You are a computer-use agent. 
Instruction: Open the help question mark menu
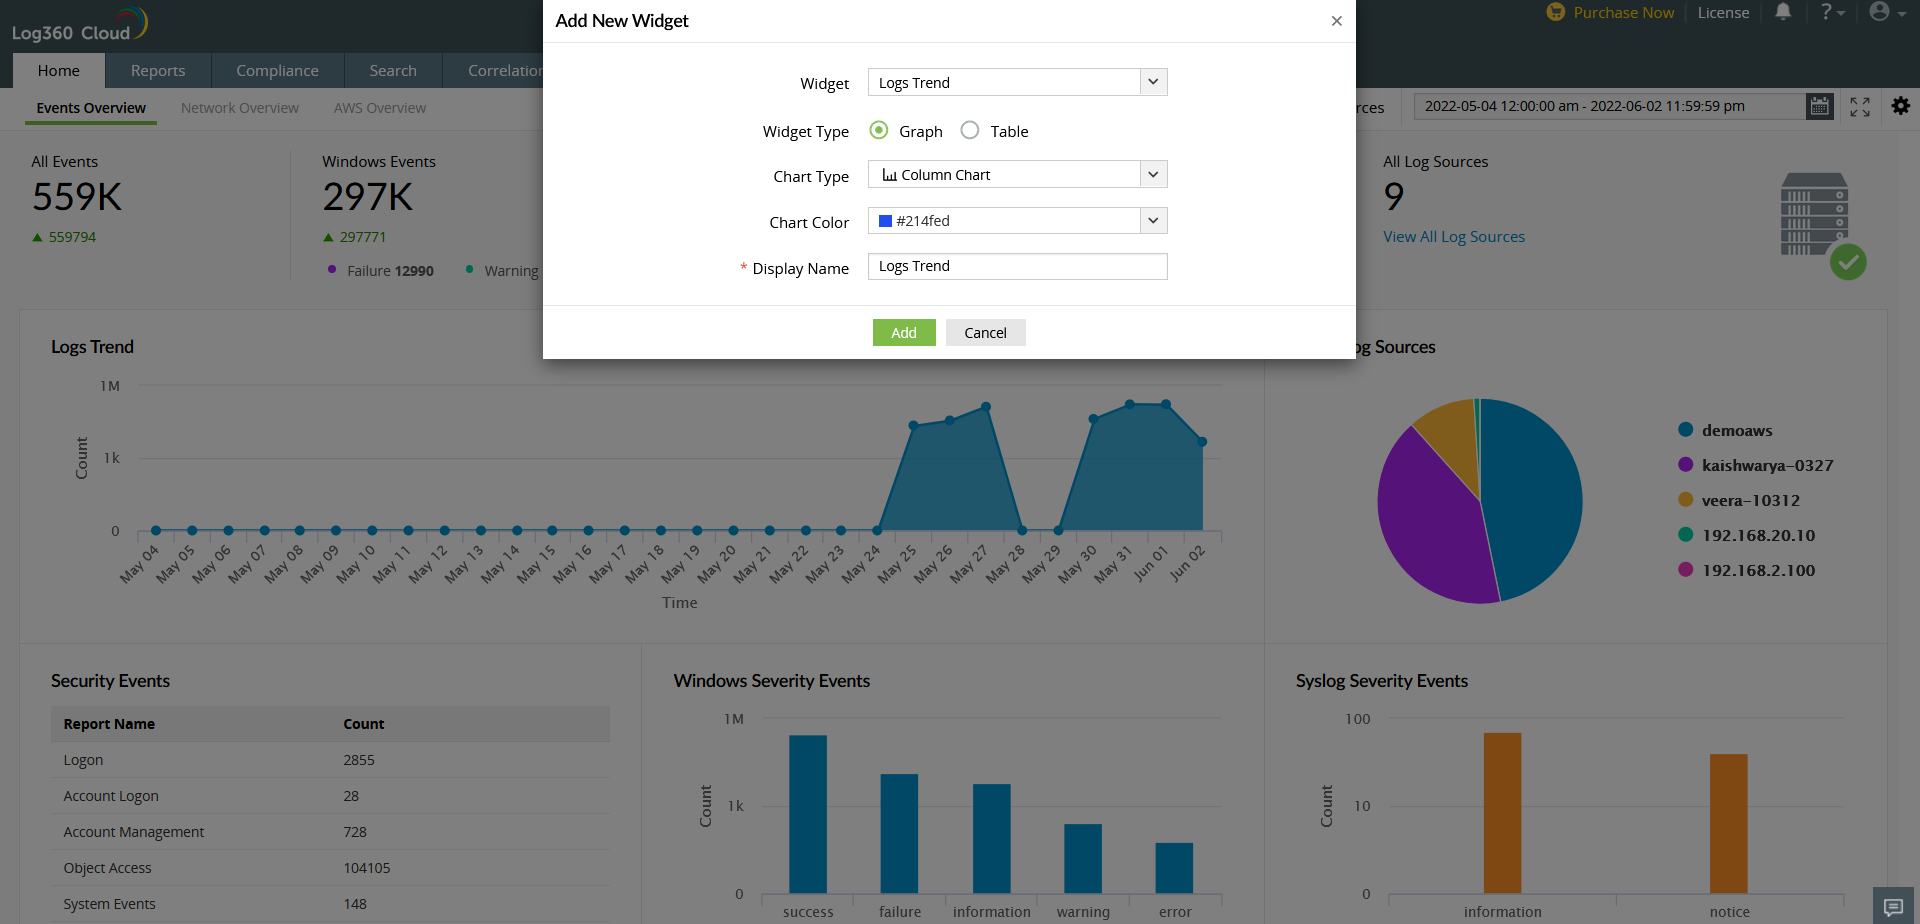1832,12
